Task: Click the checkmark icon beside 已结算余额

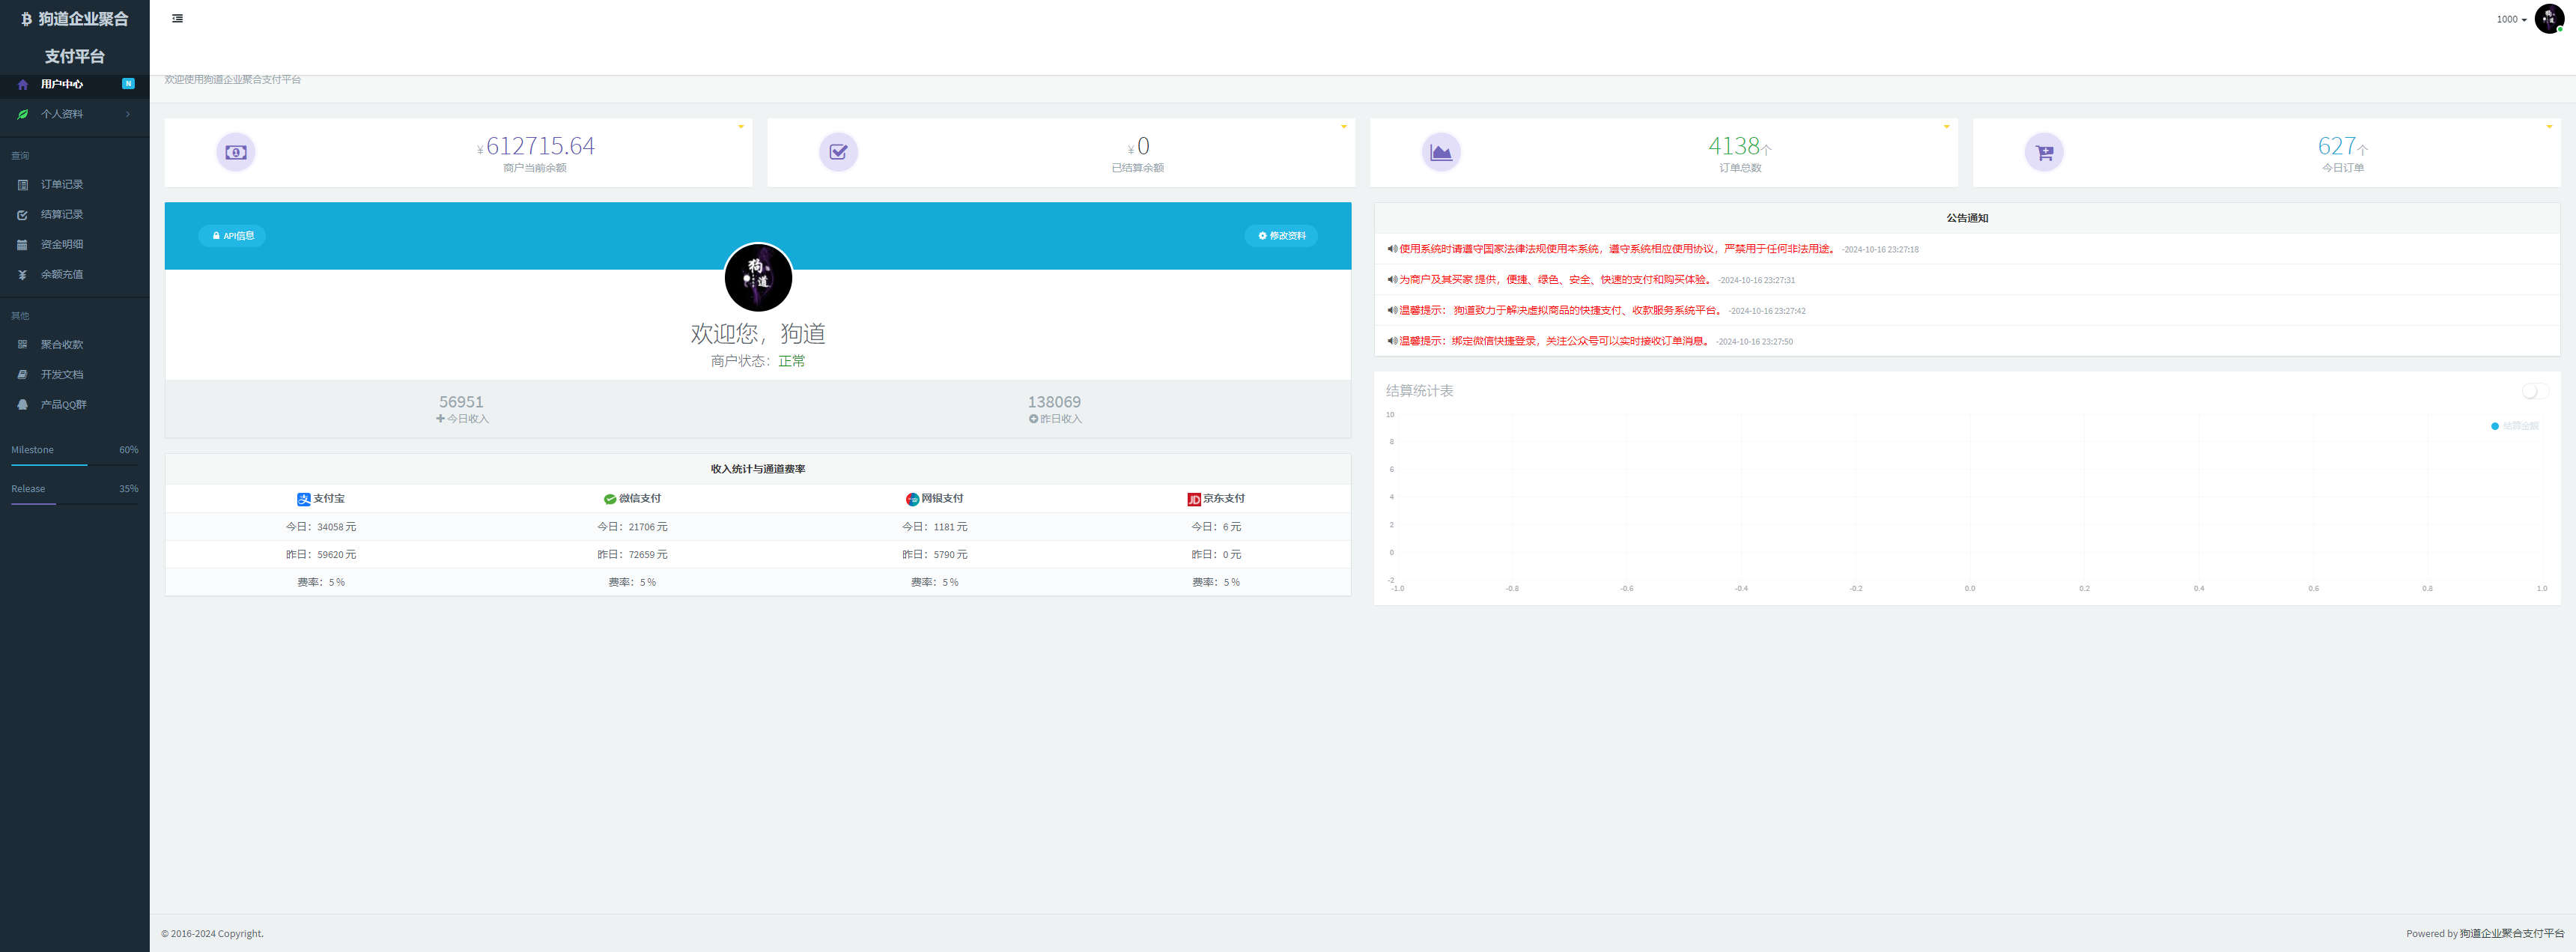Action: click(838, 152)
